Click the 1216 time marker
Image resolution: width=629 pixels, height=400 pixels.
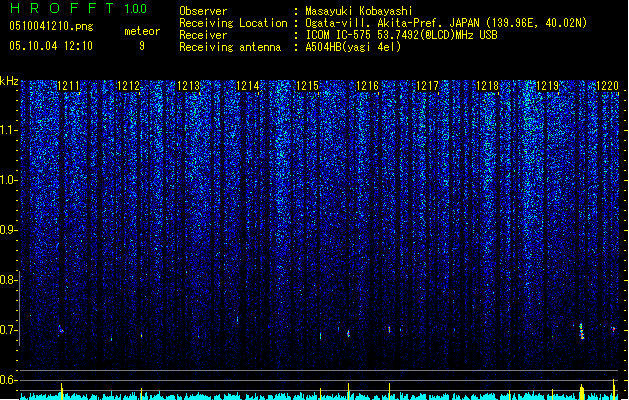tap(367, 85)
